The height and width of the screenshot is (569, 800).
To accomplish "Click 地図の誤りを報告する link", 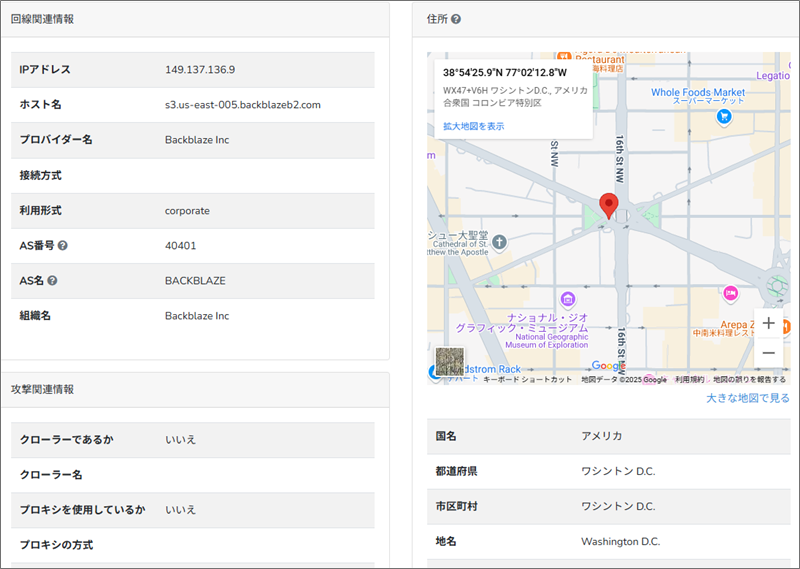I will tap(749, 379).
